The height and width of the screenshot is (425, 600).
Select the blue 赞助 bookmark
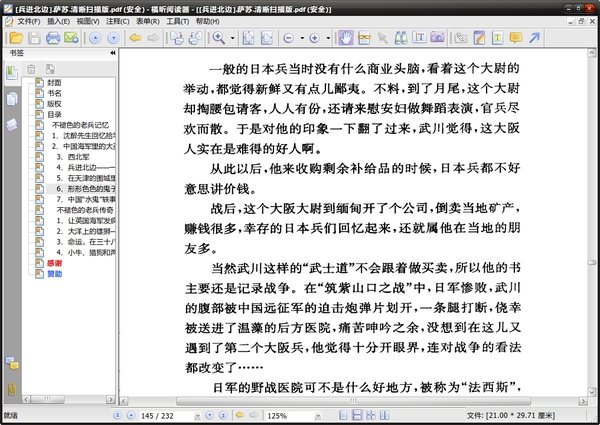pos(54,273)
